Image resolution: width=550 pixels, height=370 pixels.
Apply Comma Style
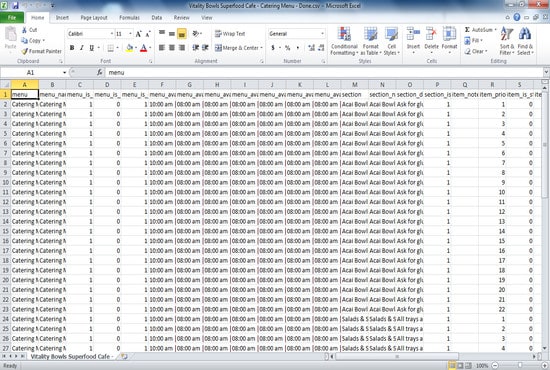(x=298, y=48)
